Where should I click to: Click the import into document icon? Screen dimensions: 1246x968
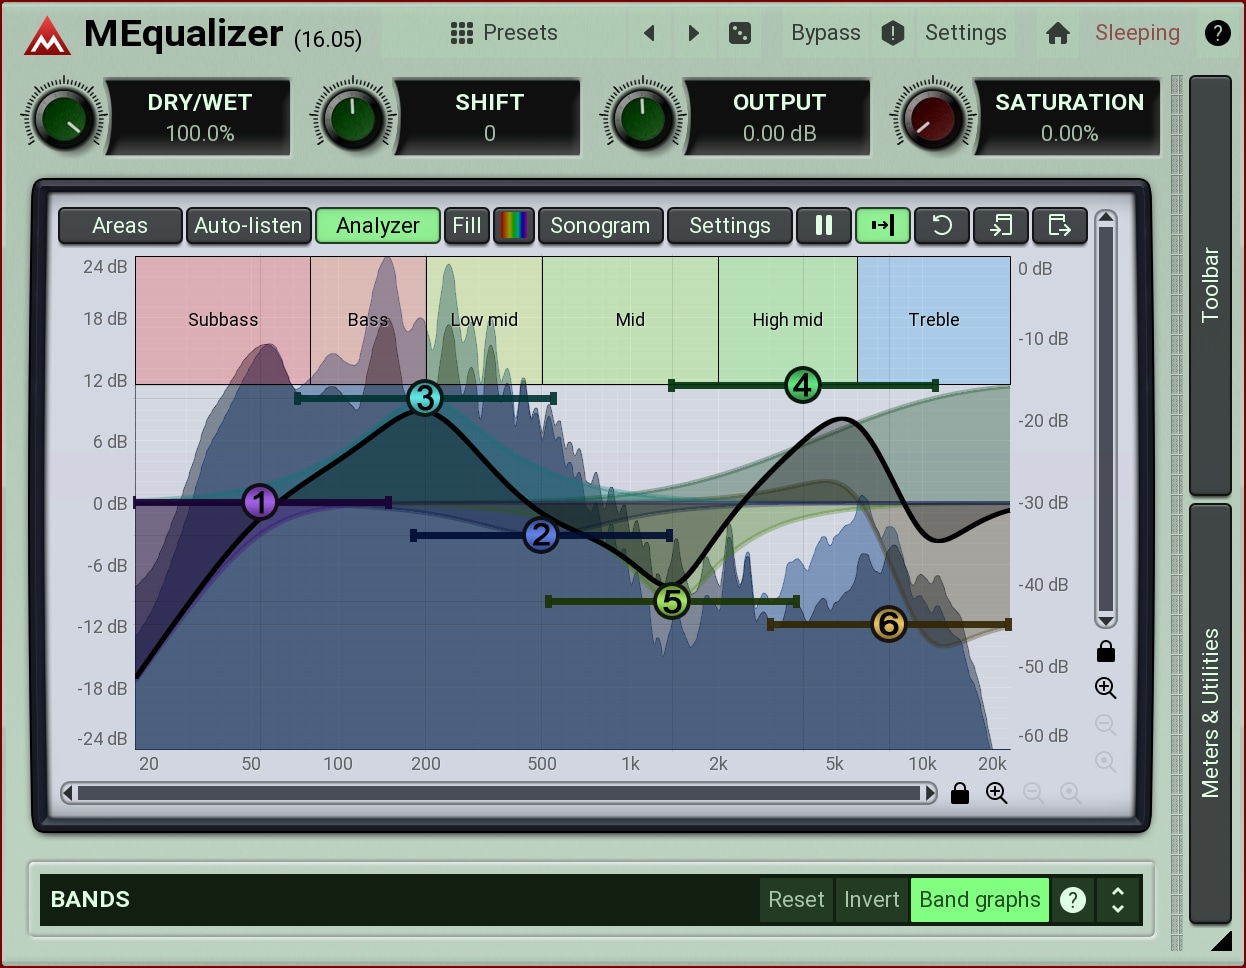click(x=1001, y=226)
